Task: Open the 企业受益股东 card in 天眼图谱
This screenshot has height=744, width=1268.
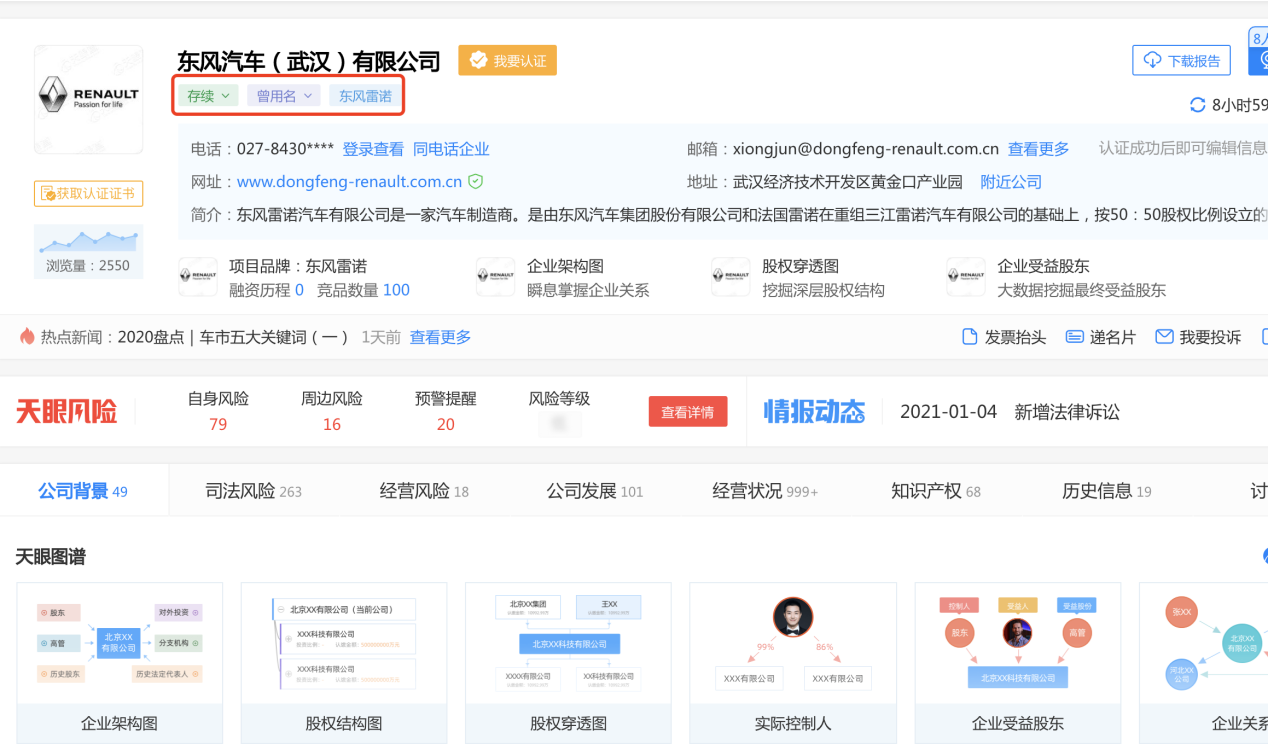Action: coord(1017,663)
